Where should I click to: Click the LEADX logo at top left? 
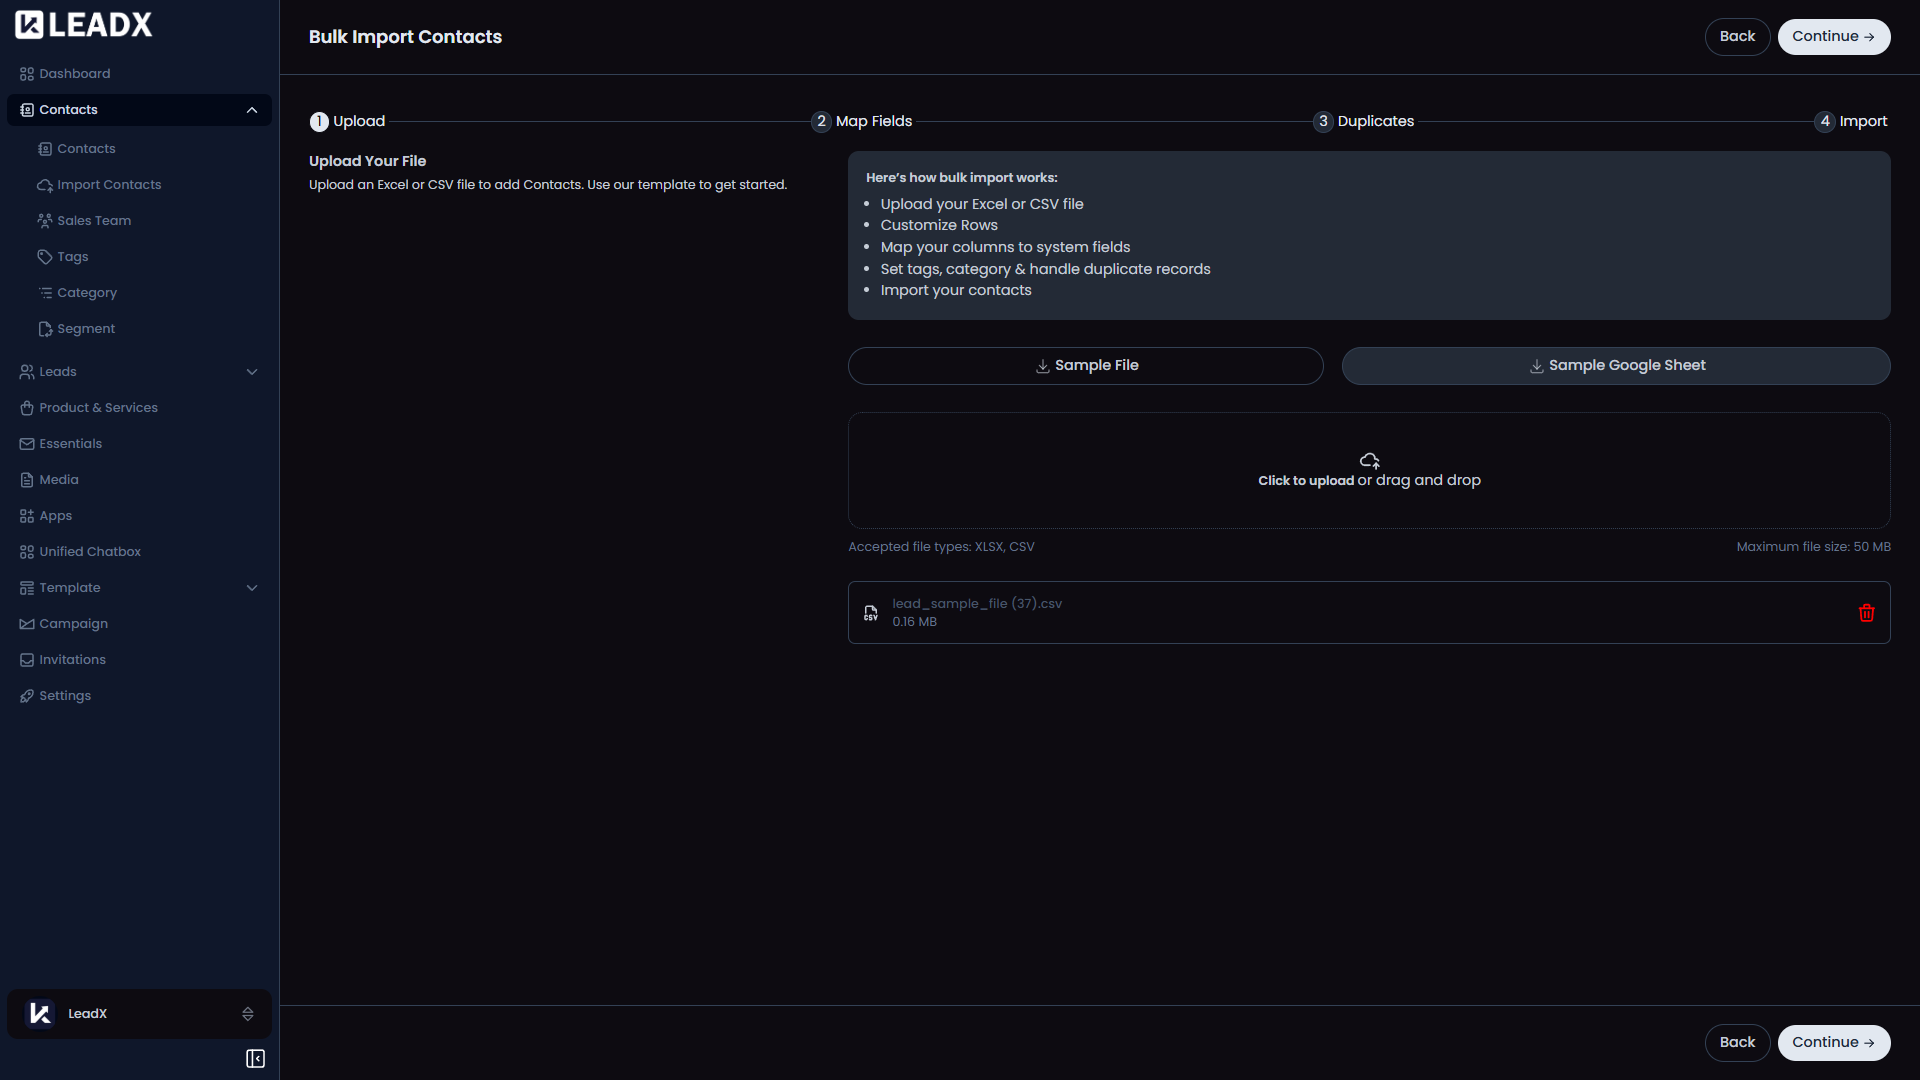(83, 24)
